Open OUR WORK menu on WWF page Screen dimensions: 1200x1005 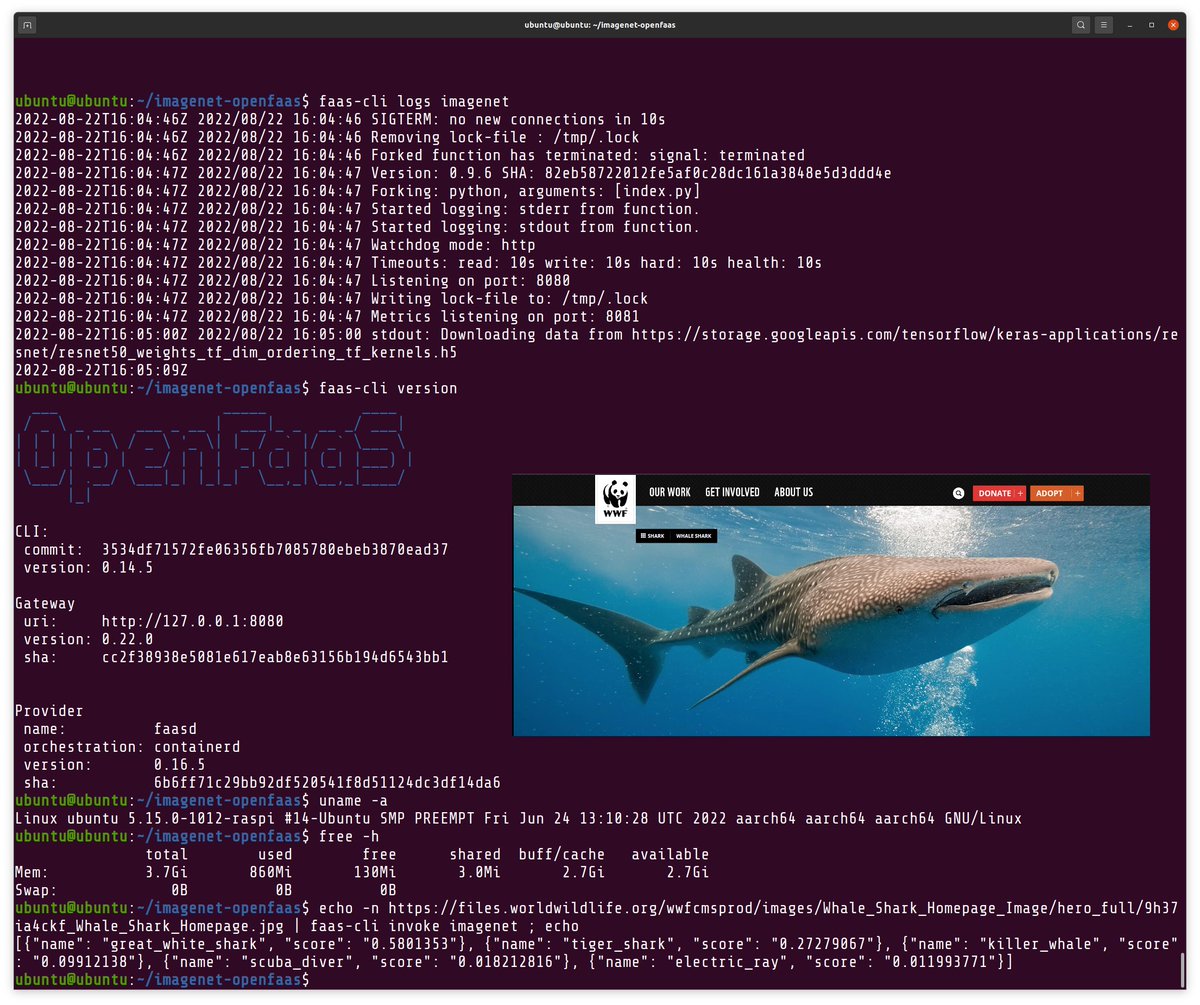pyautogui.click(x=670, y=492)
